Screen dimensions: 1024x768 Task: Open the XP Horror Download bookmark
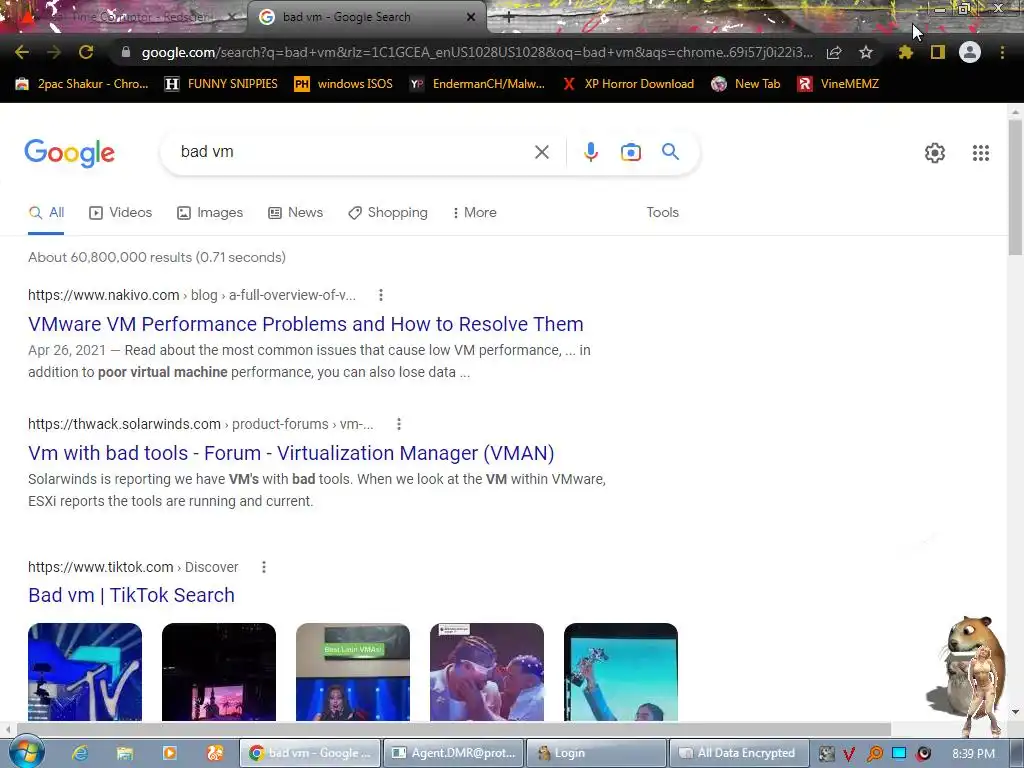coord(628,84)
